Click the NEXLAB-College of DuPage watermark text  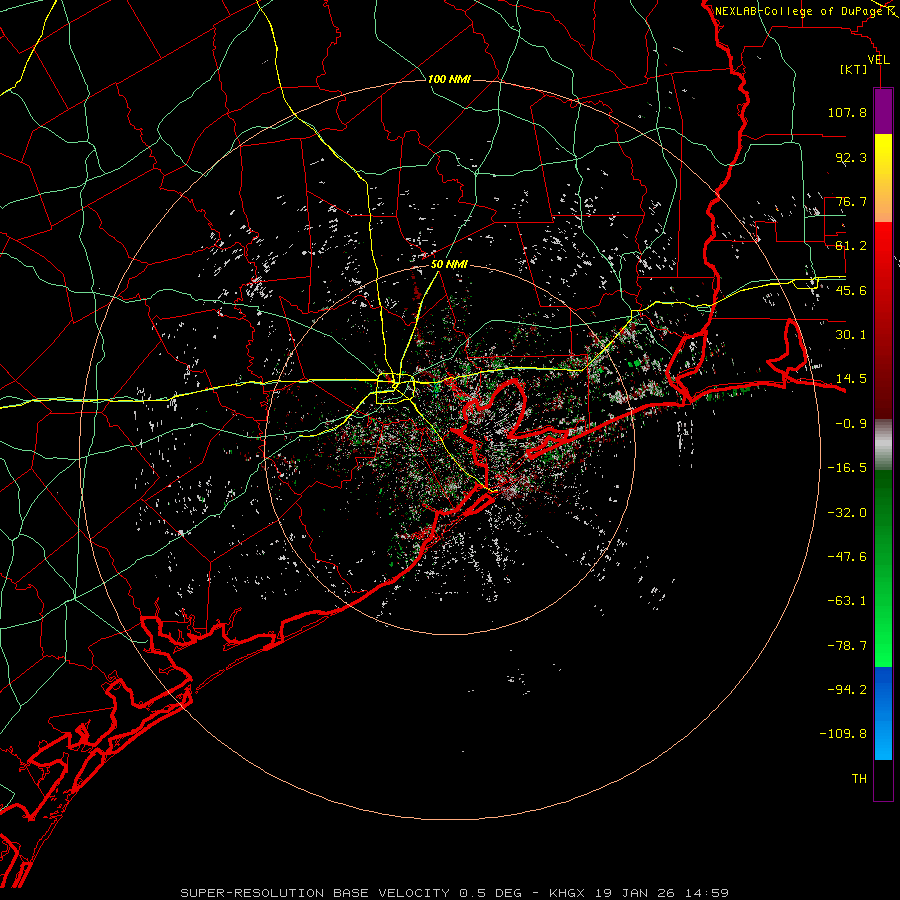pos(798,11)
